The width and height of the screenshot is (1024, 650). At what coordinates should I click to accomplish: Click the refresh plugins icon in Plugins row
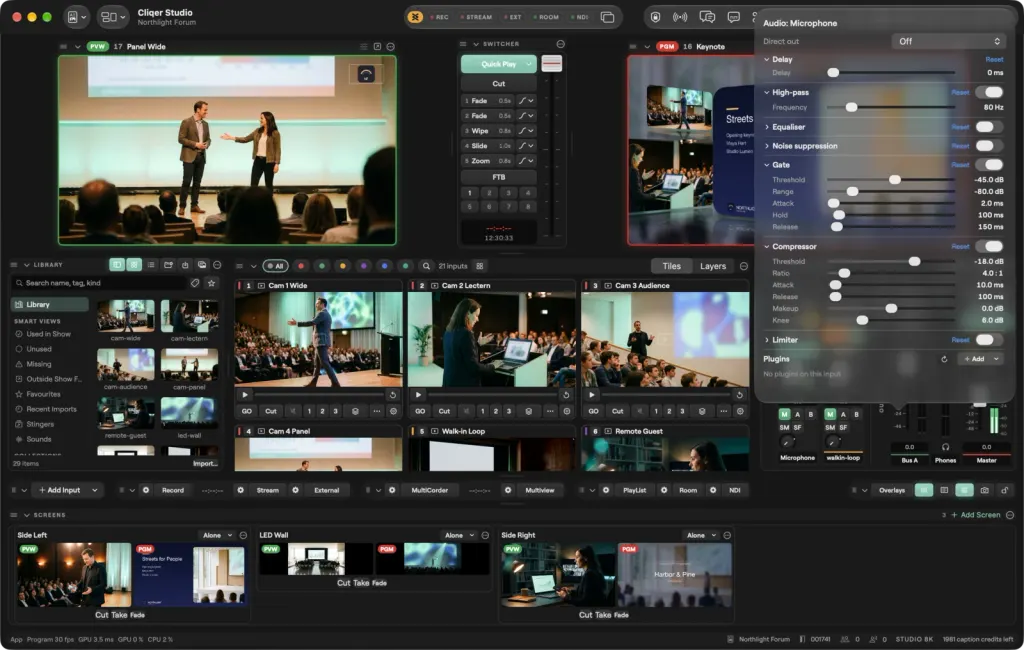[x=944, y=359]
